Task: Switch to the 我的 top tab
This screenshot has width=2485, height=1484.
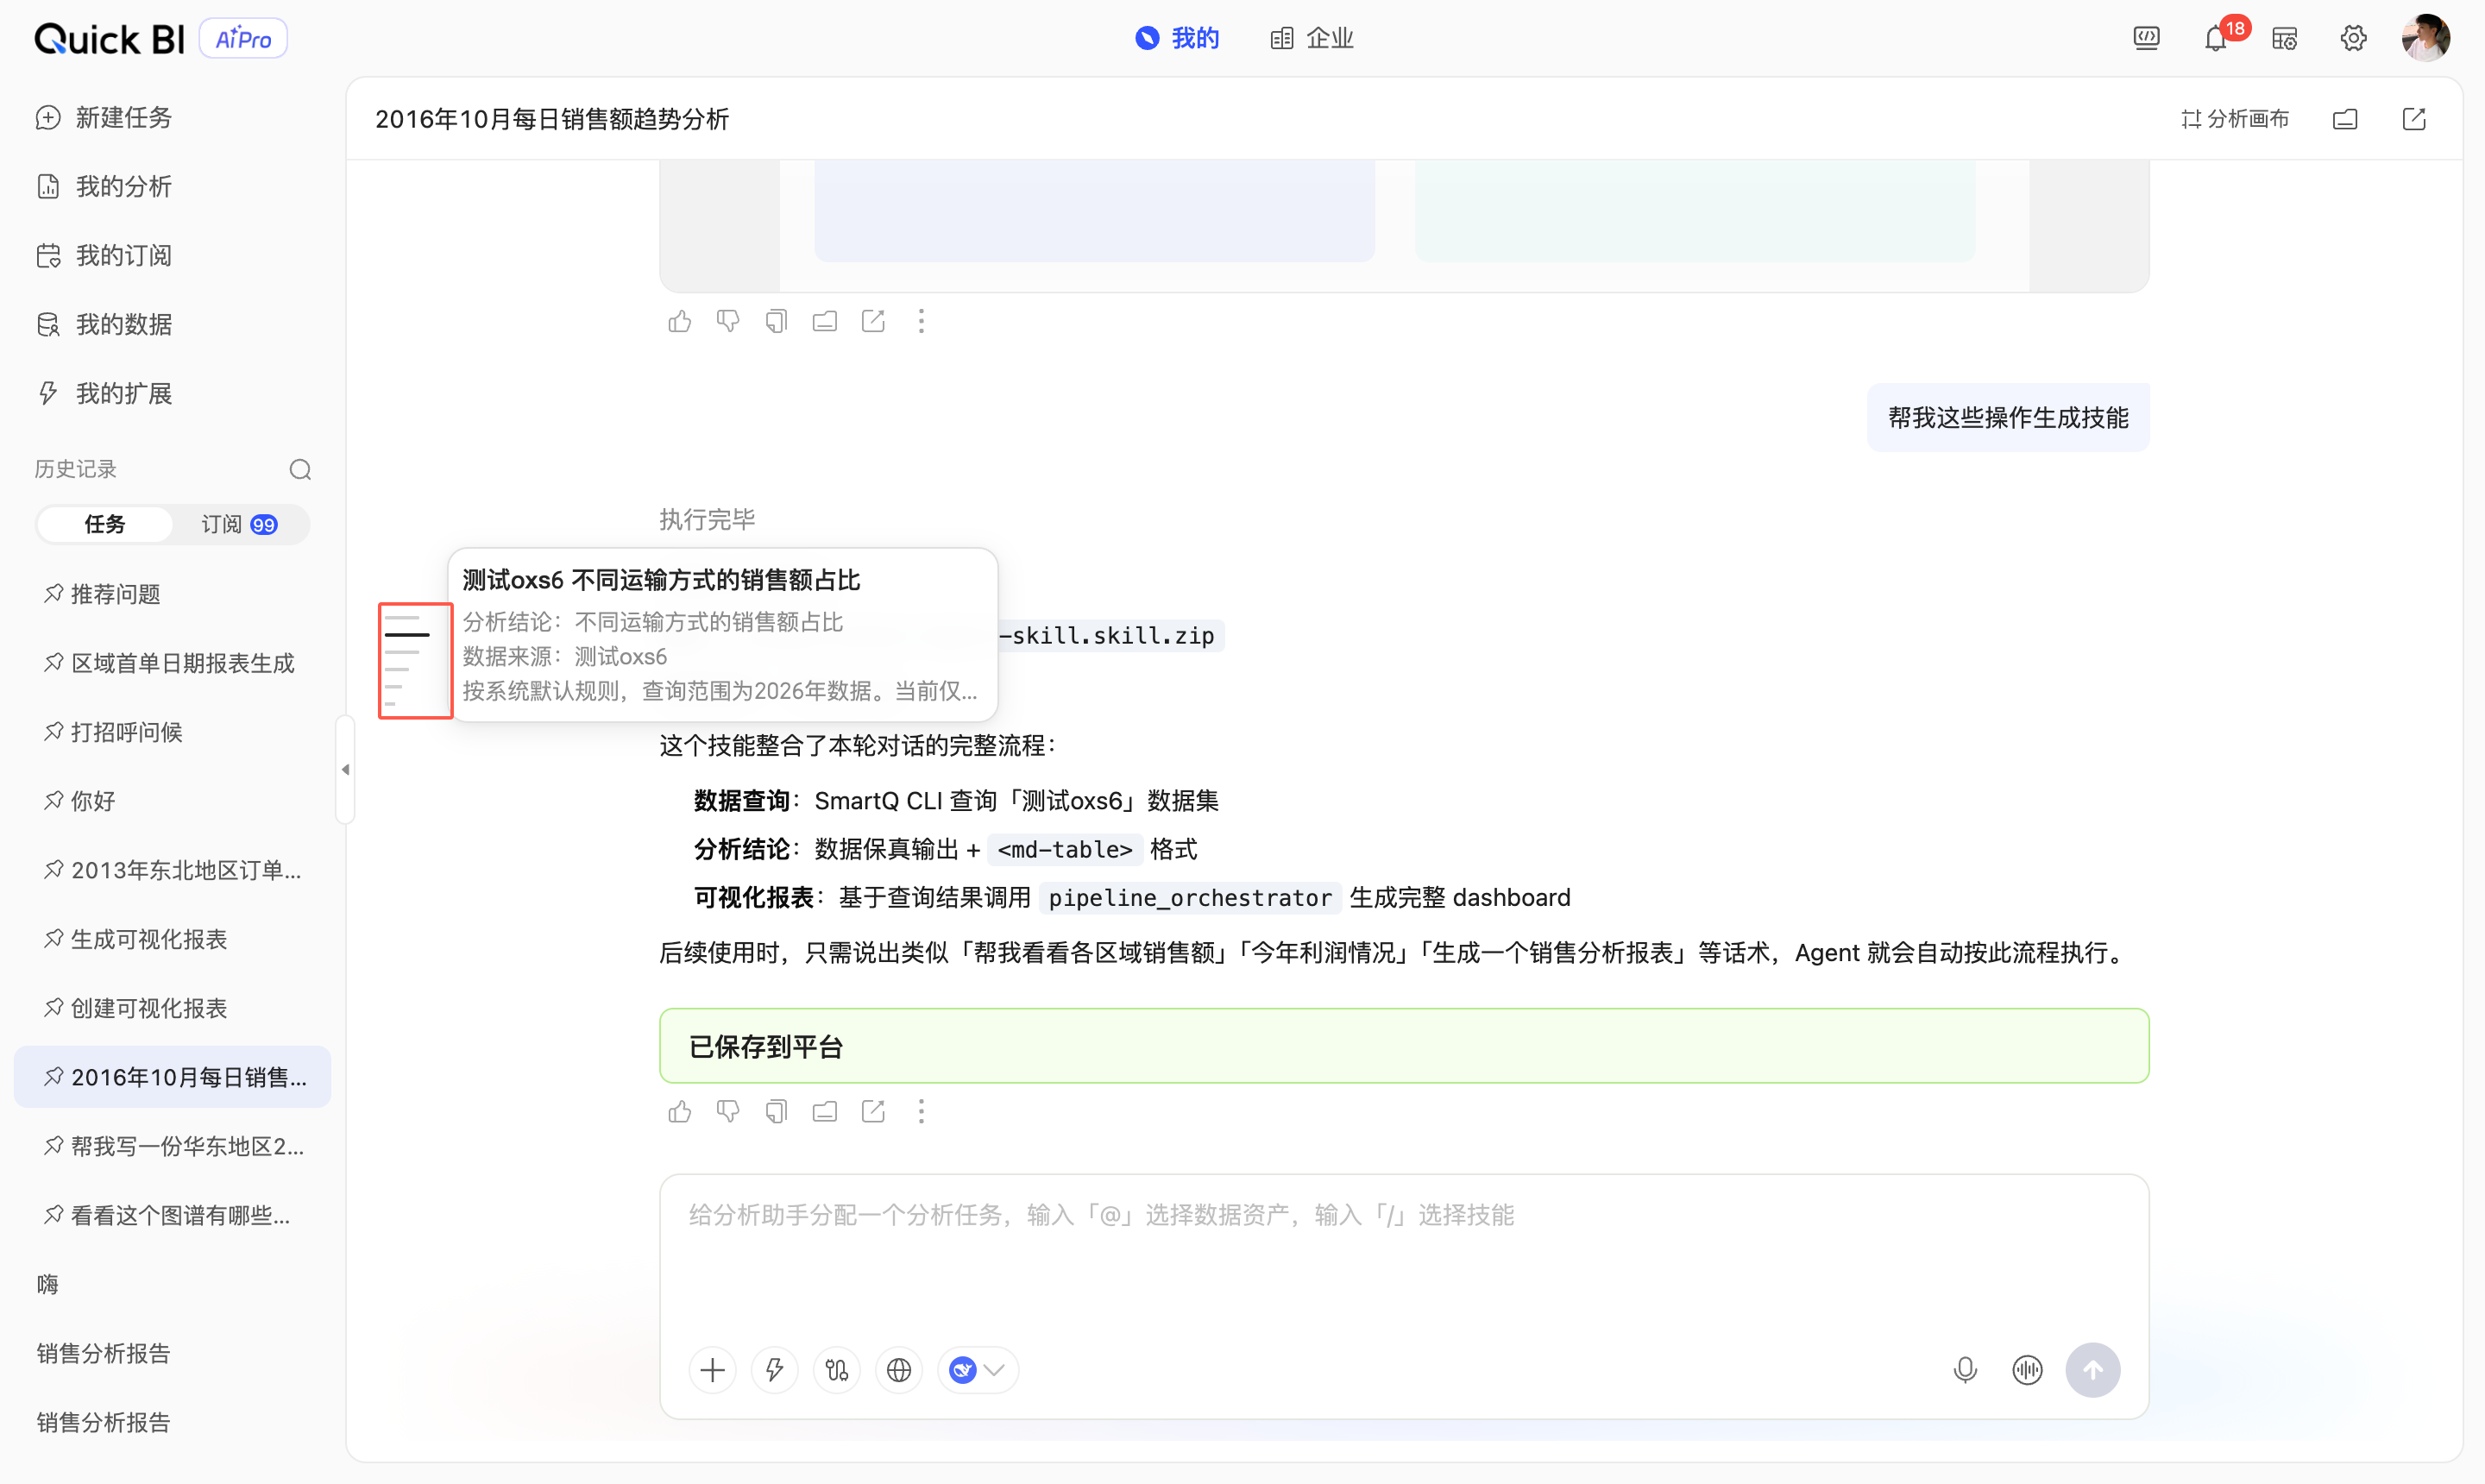Action: (x=1177, y=38)
